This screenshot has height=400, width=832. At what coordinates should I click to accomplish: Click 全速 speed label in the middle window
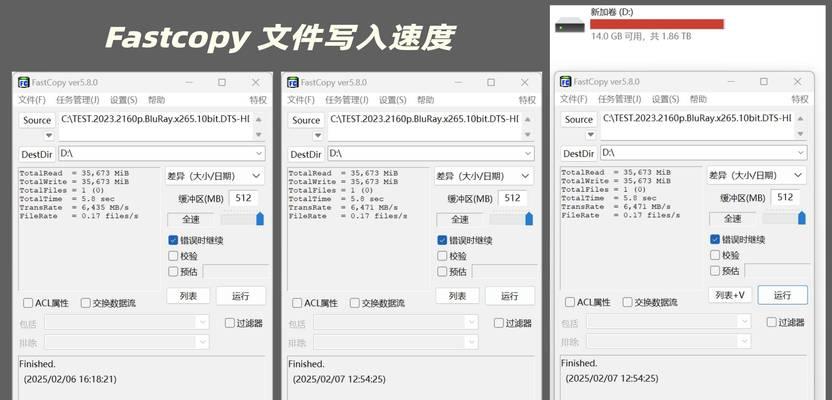(460, 219)
